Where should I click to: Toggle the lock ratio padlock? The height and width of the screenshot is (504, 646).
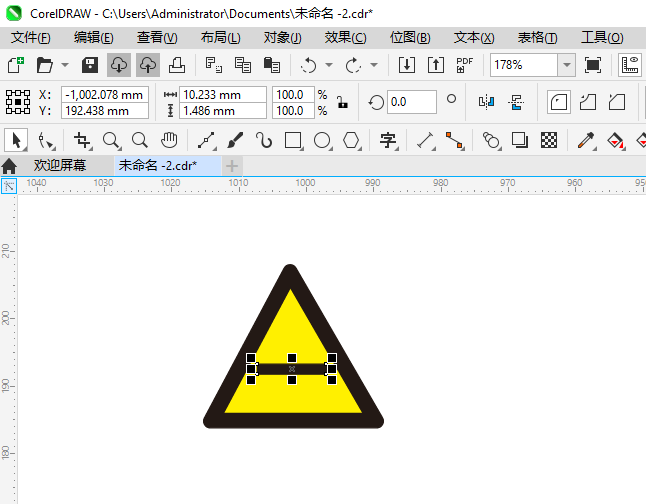coord(342,102)
